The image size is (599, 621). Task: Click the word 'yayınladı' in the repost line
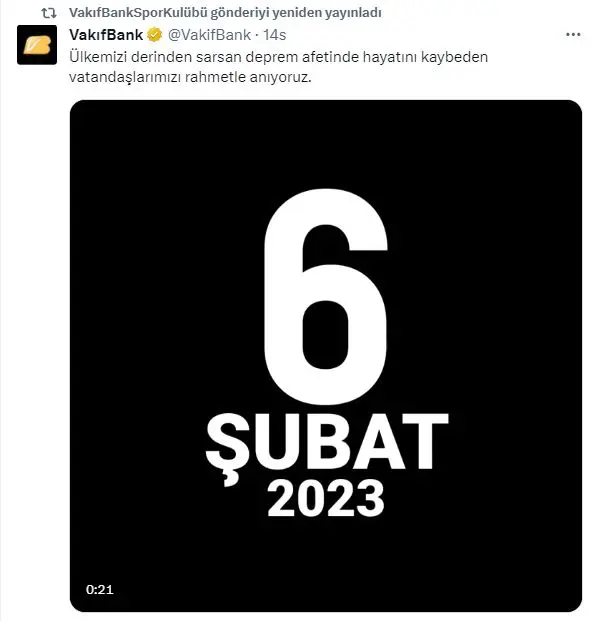[353, 13]
